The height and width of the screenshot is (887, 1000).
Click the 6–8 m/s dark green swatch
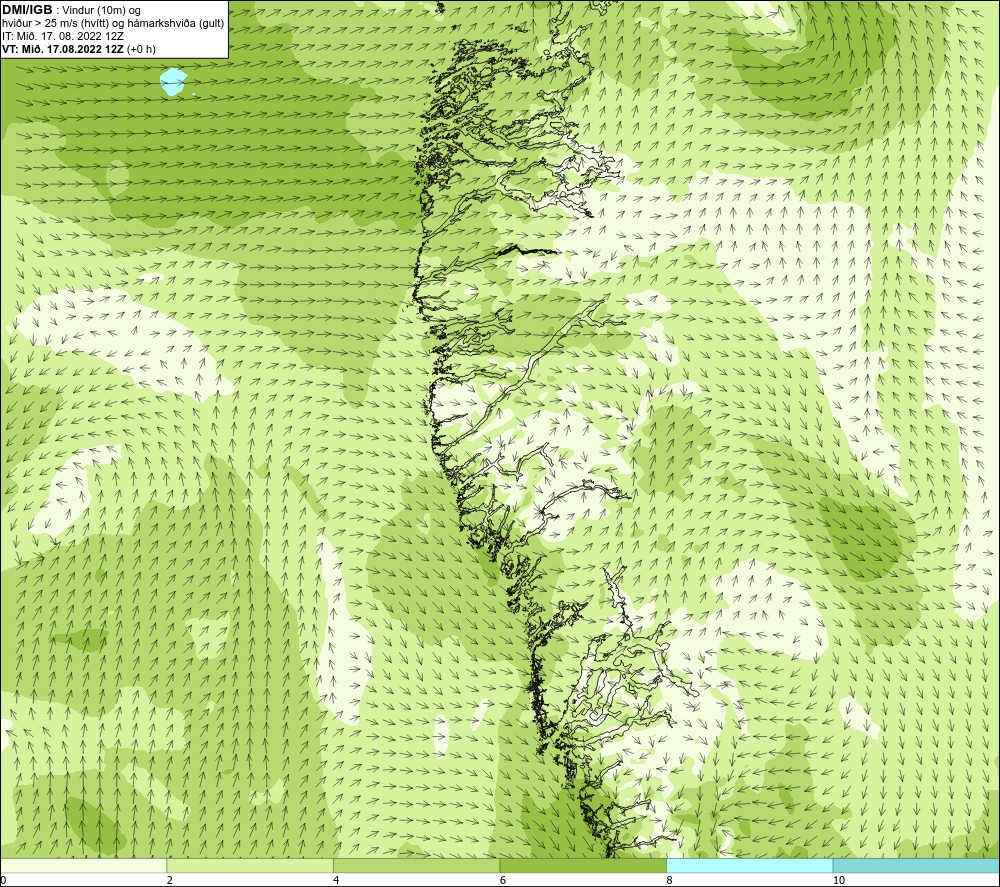coord(583,865)
